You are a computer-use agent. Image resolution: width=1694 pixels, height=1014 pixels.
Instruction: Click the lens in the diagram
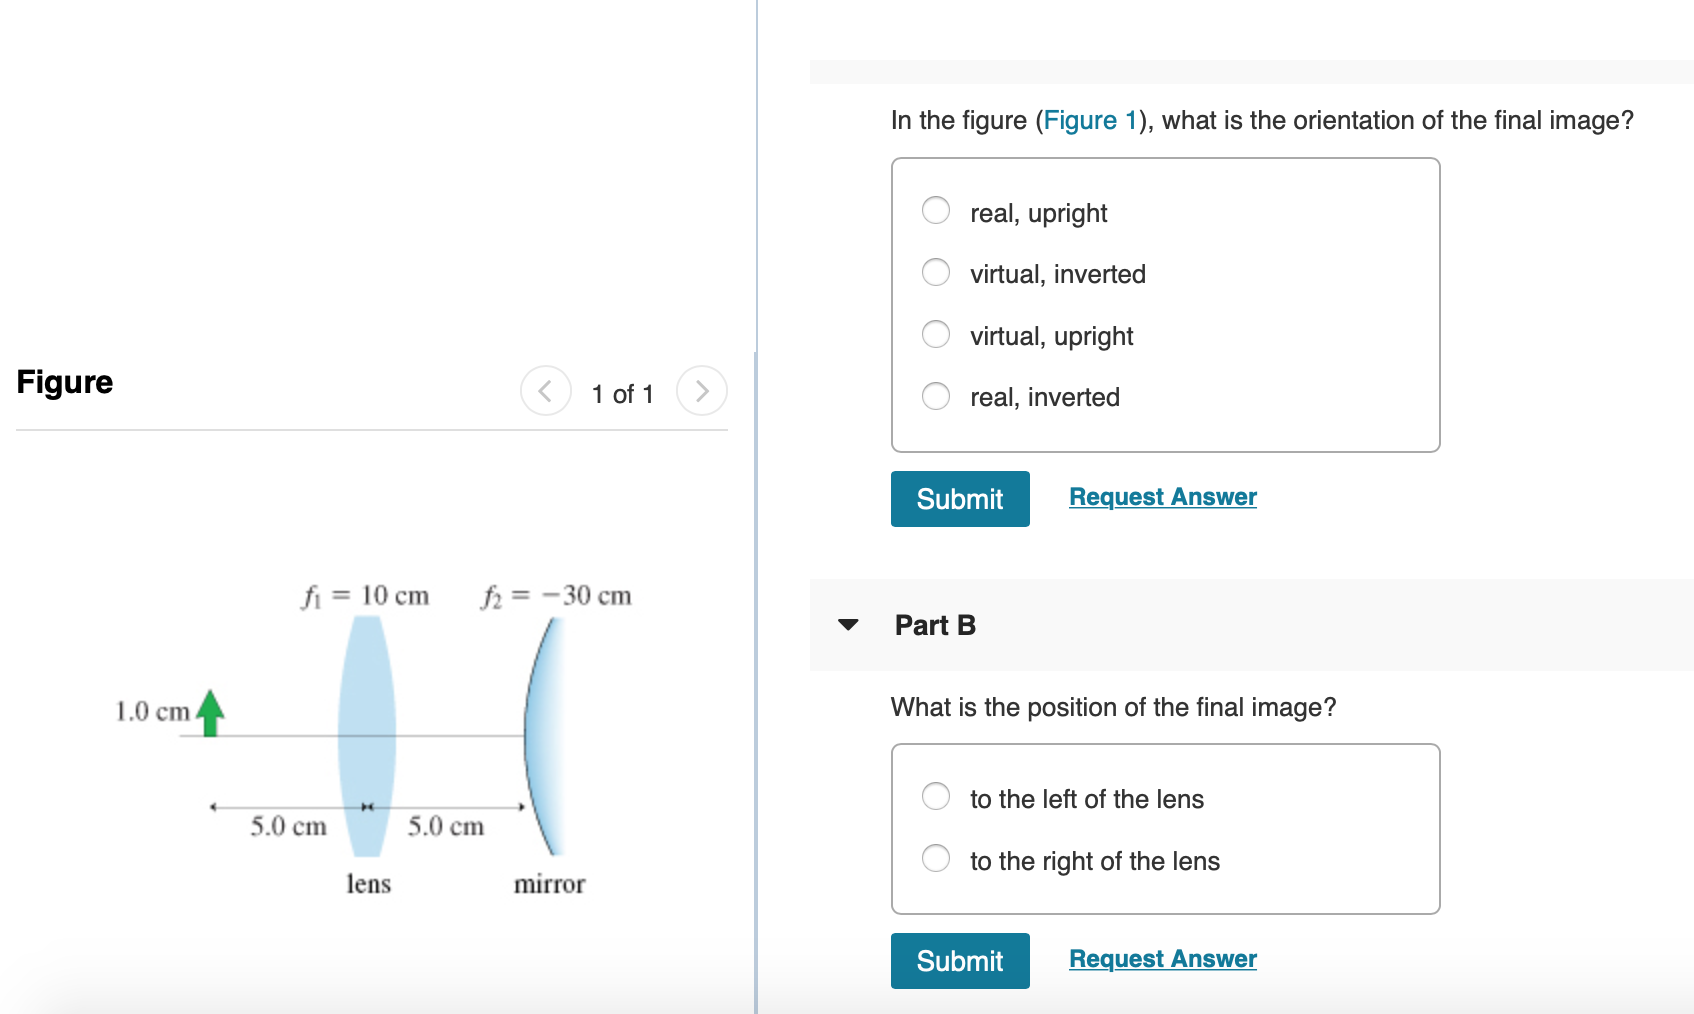[x=368, y=737]
